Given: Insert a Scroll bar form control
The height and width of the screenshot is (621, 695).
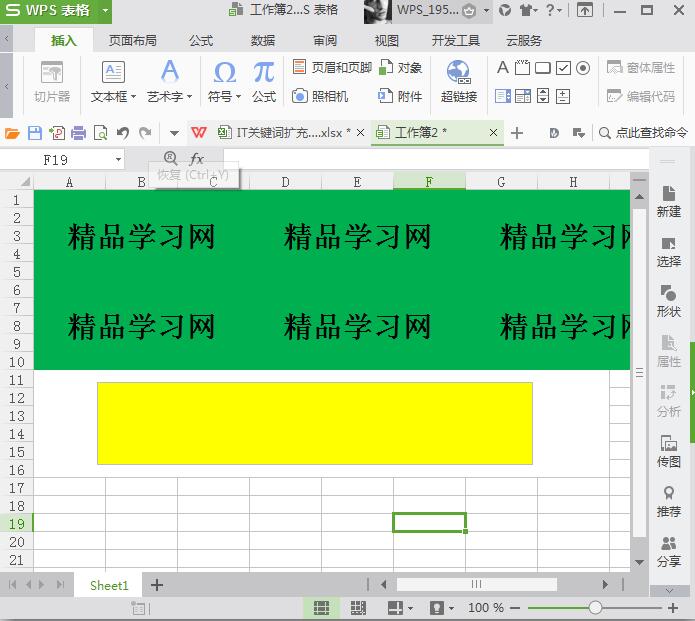Looking at the screenshot, I should [x=543, y=96].
